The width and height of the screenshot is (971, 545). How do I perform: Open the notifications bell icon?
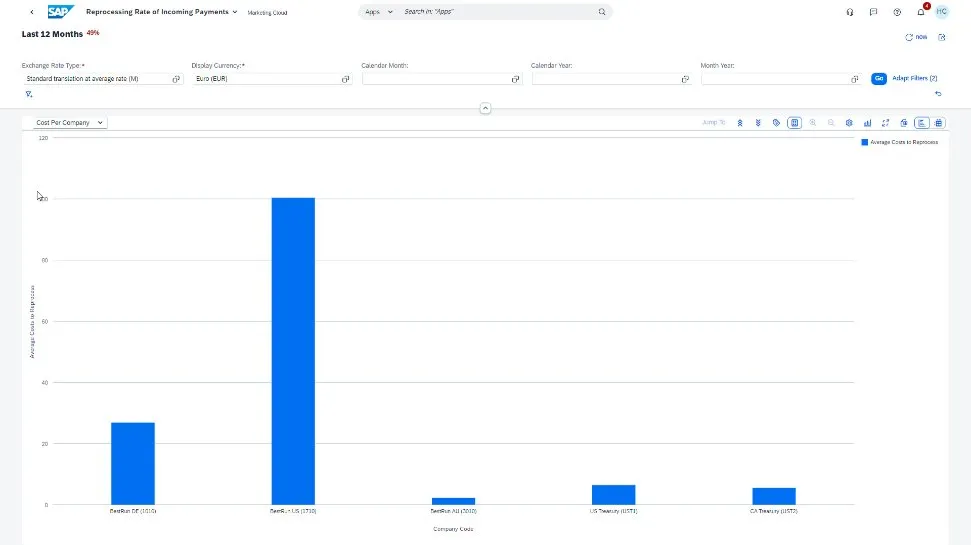point(921,12)
